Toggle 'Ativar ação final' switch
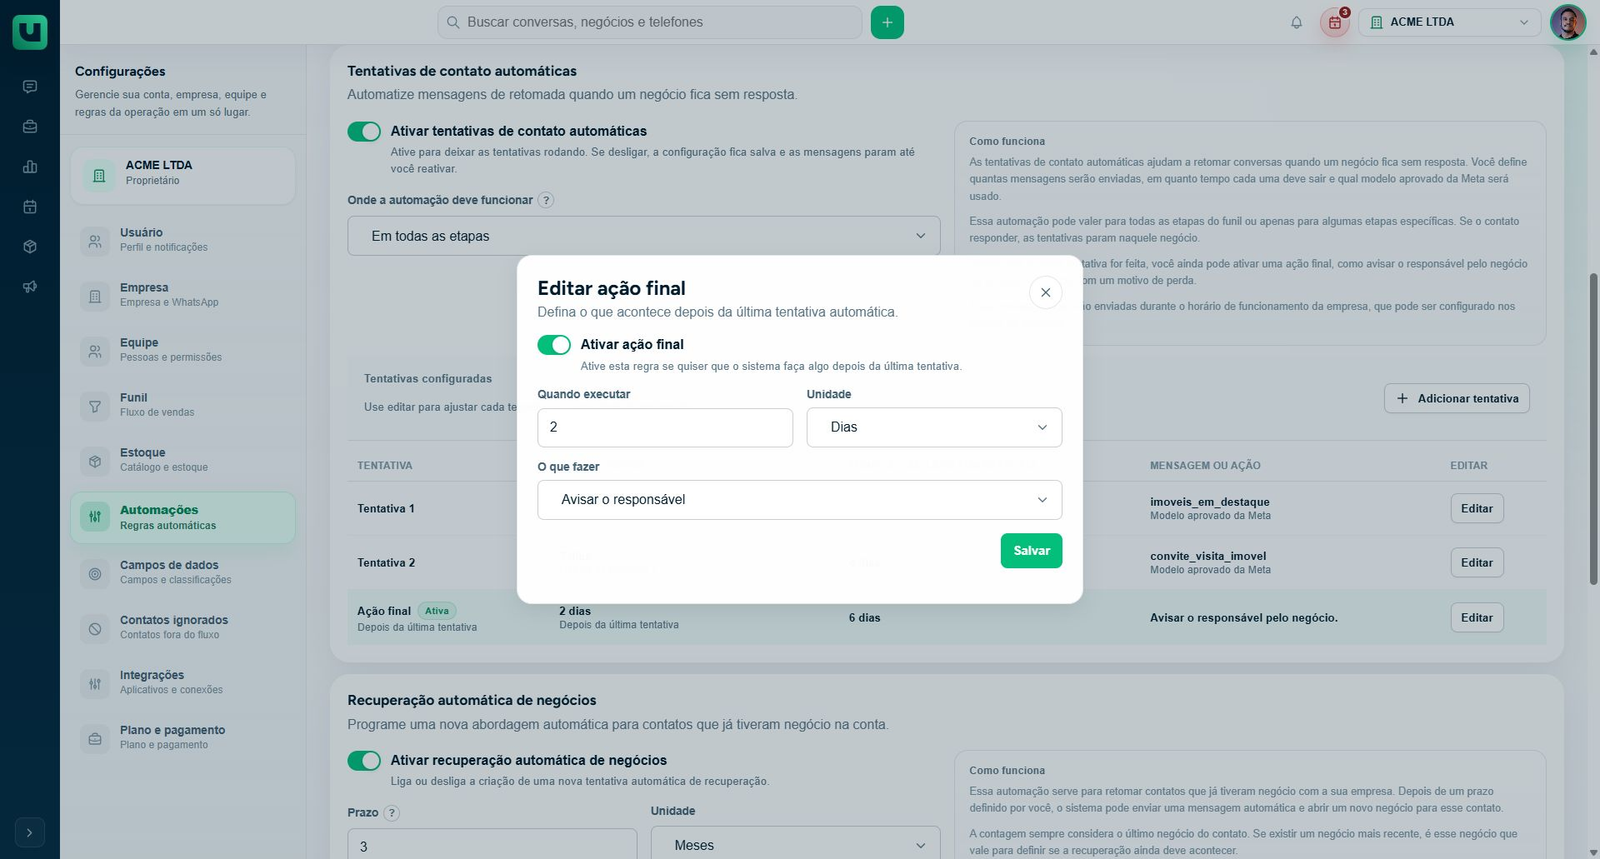The width and height of the screenshot is (1600, 859). 554,345
